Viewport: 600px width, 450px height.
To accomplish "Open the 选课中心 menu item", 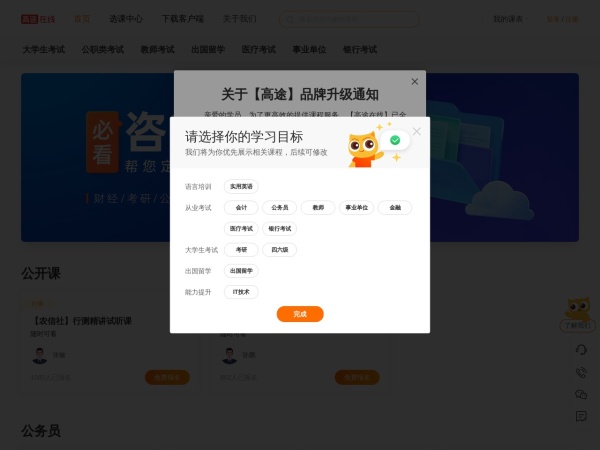I will 125,18.
